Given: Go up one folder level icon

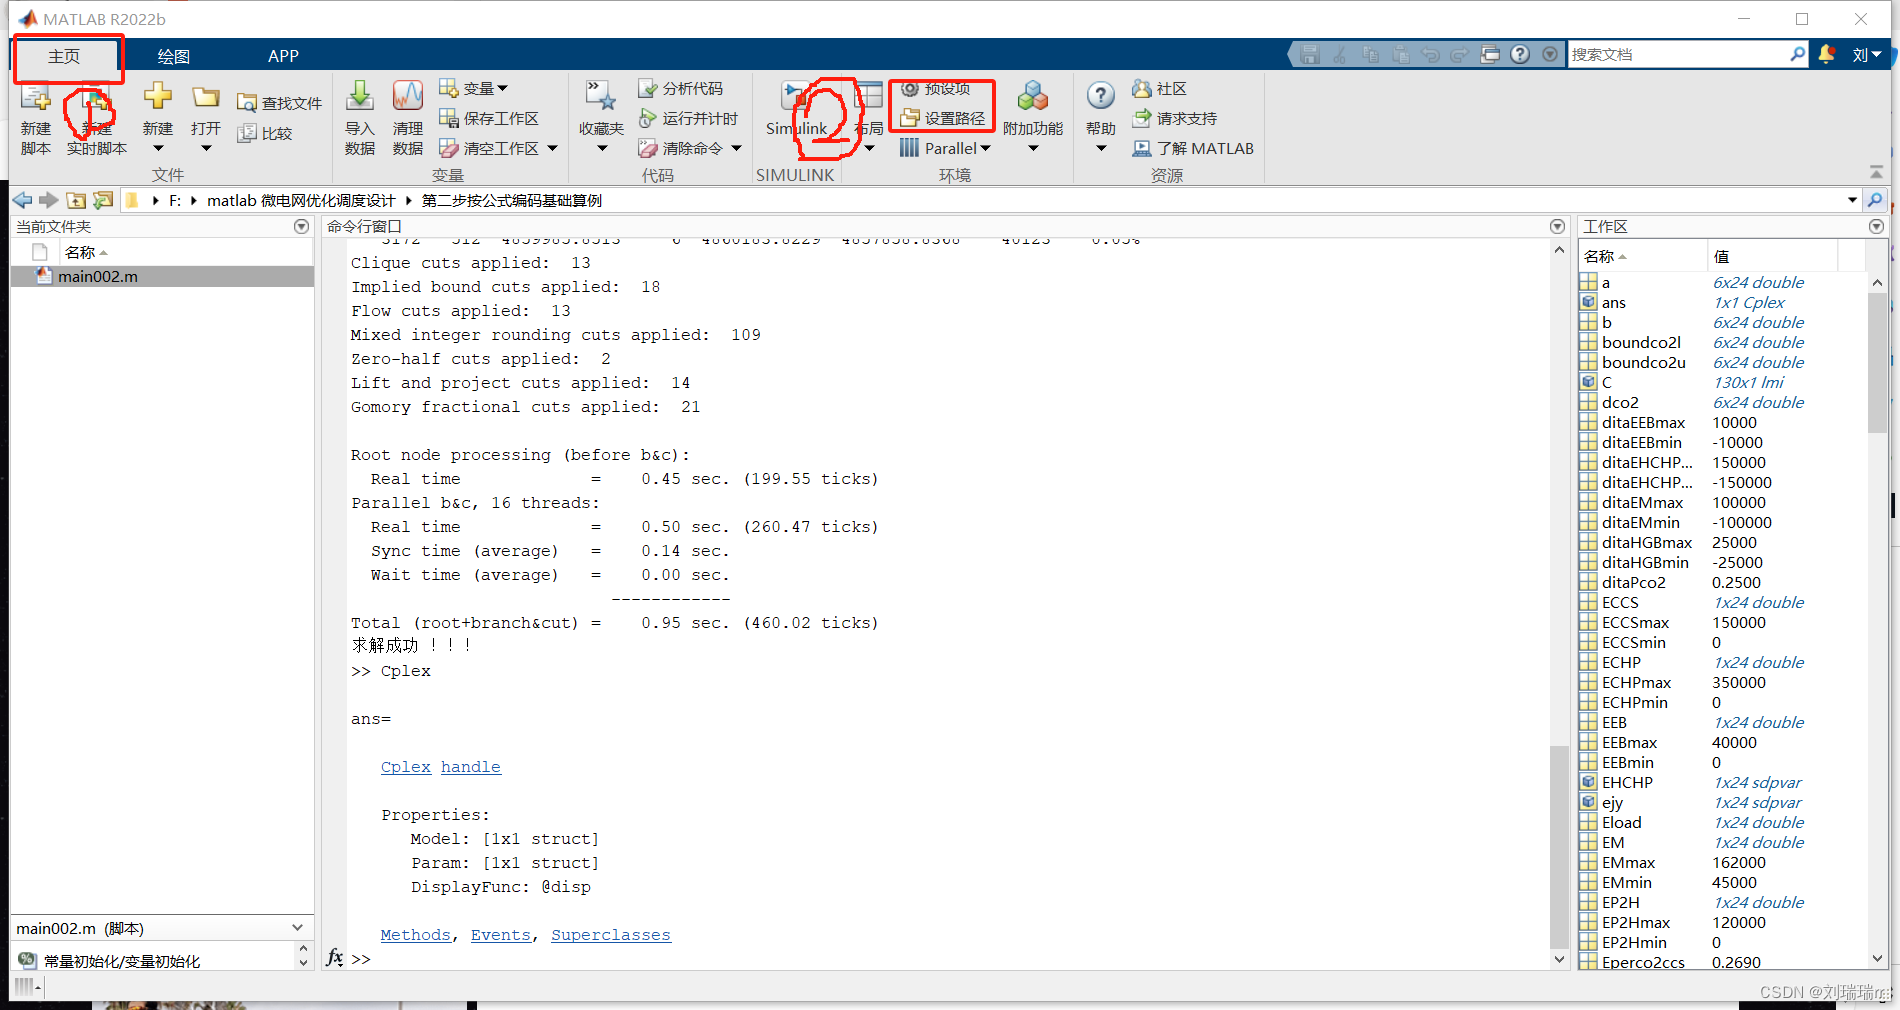Looking at the screenshot, I should click(76, 200).
